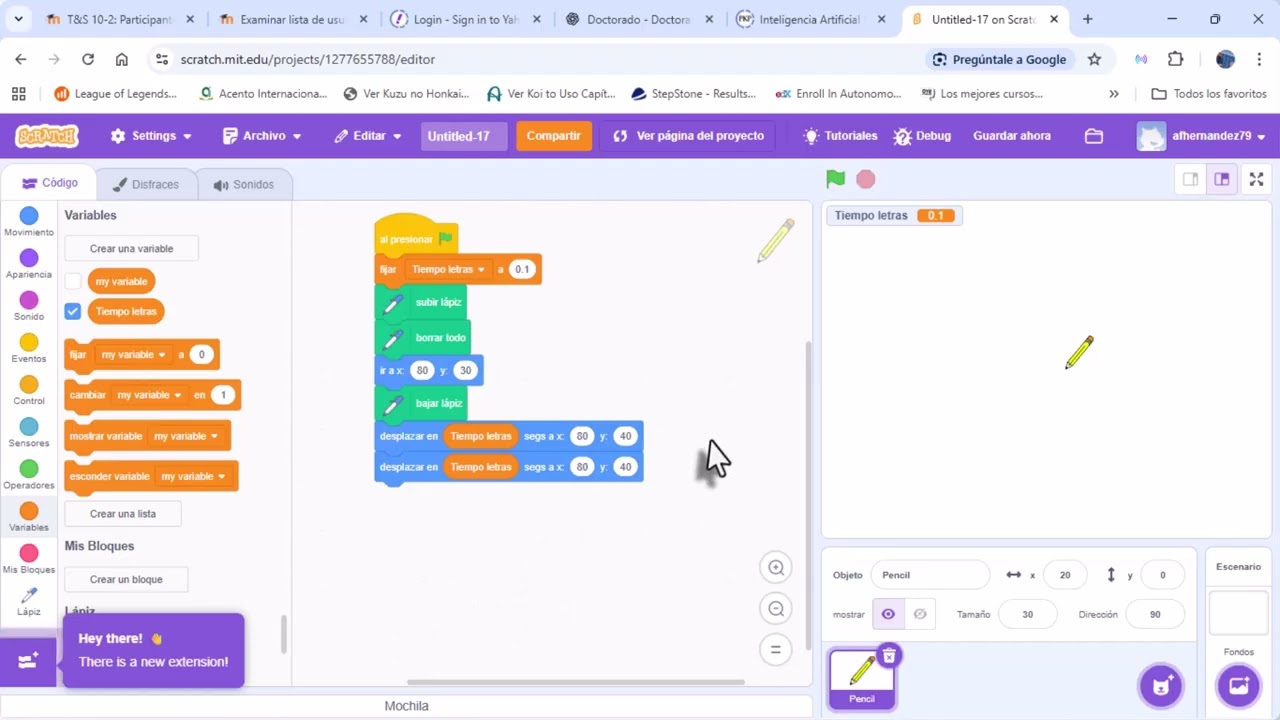Bookmark this page with the star icon
Viewport: 1280px width, 720px height.
pos(1094,59)
